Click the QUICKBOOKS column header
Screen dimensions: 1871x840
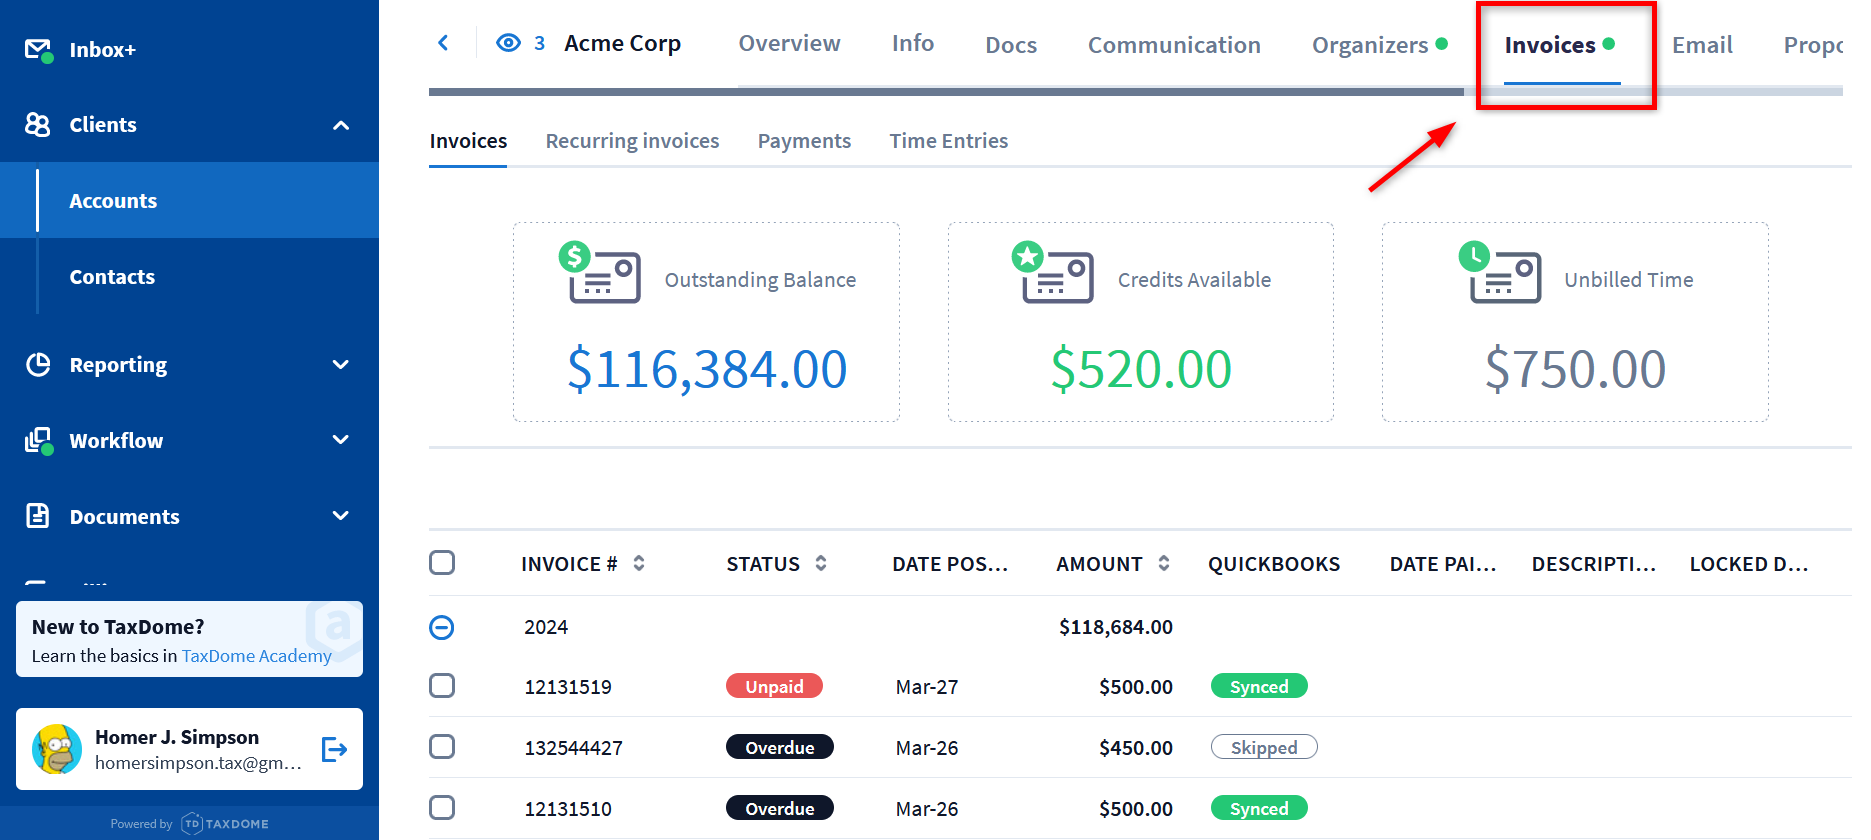point(1274,564)
